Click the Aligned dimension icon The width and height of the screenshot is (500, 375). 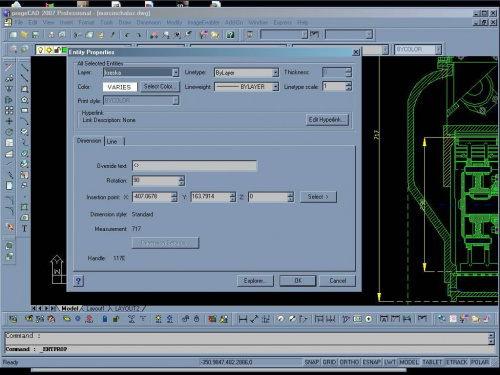(x=254, y=319)
